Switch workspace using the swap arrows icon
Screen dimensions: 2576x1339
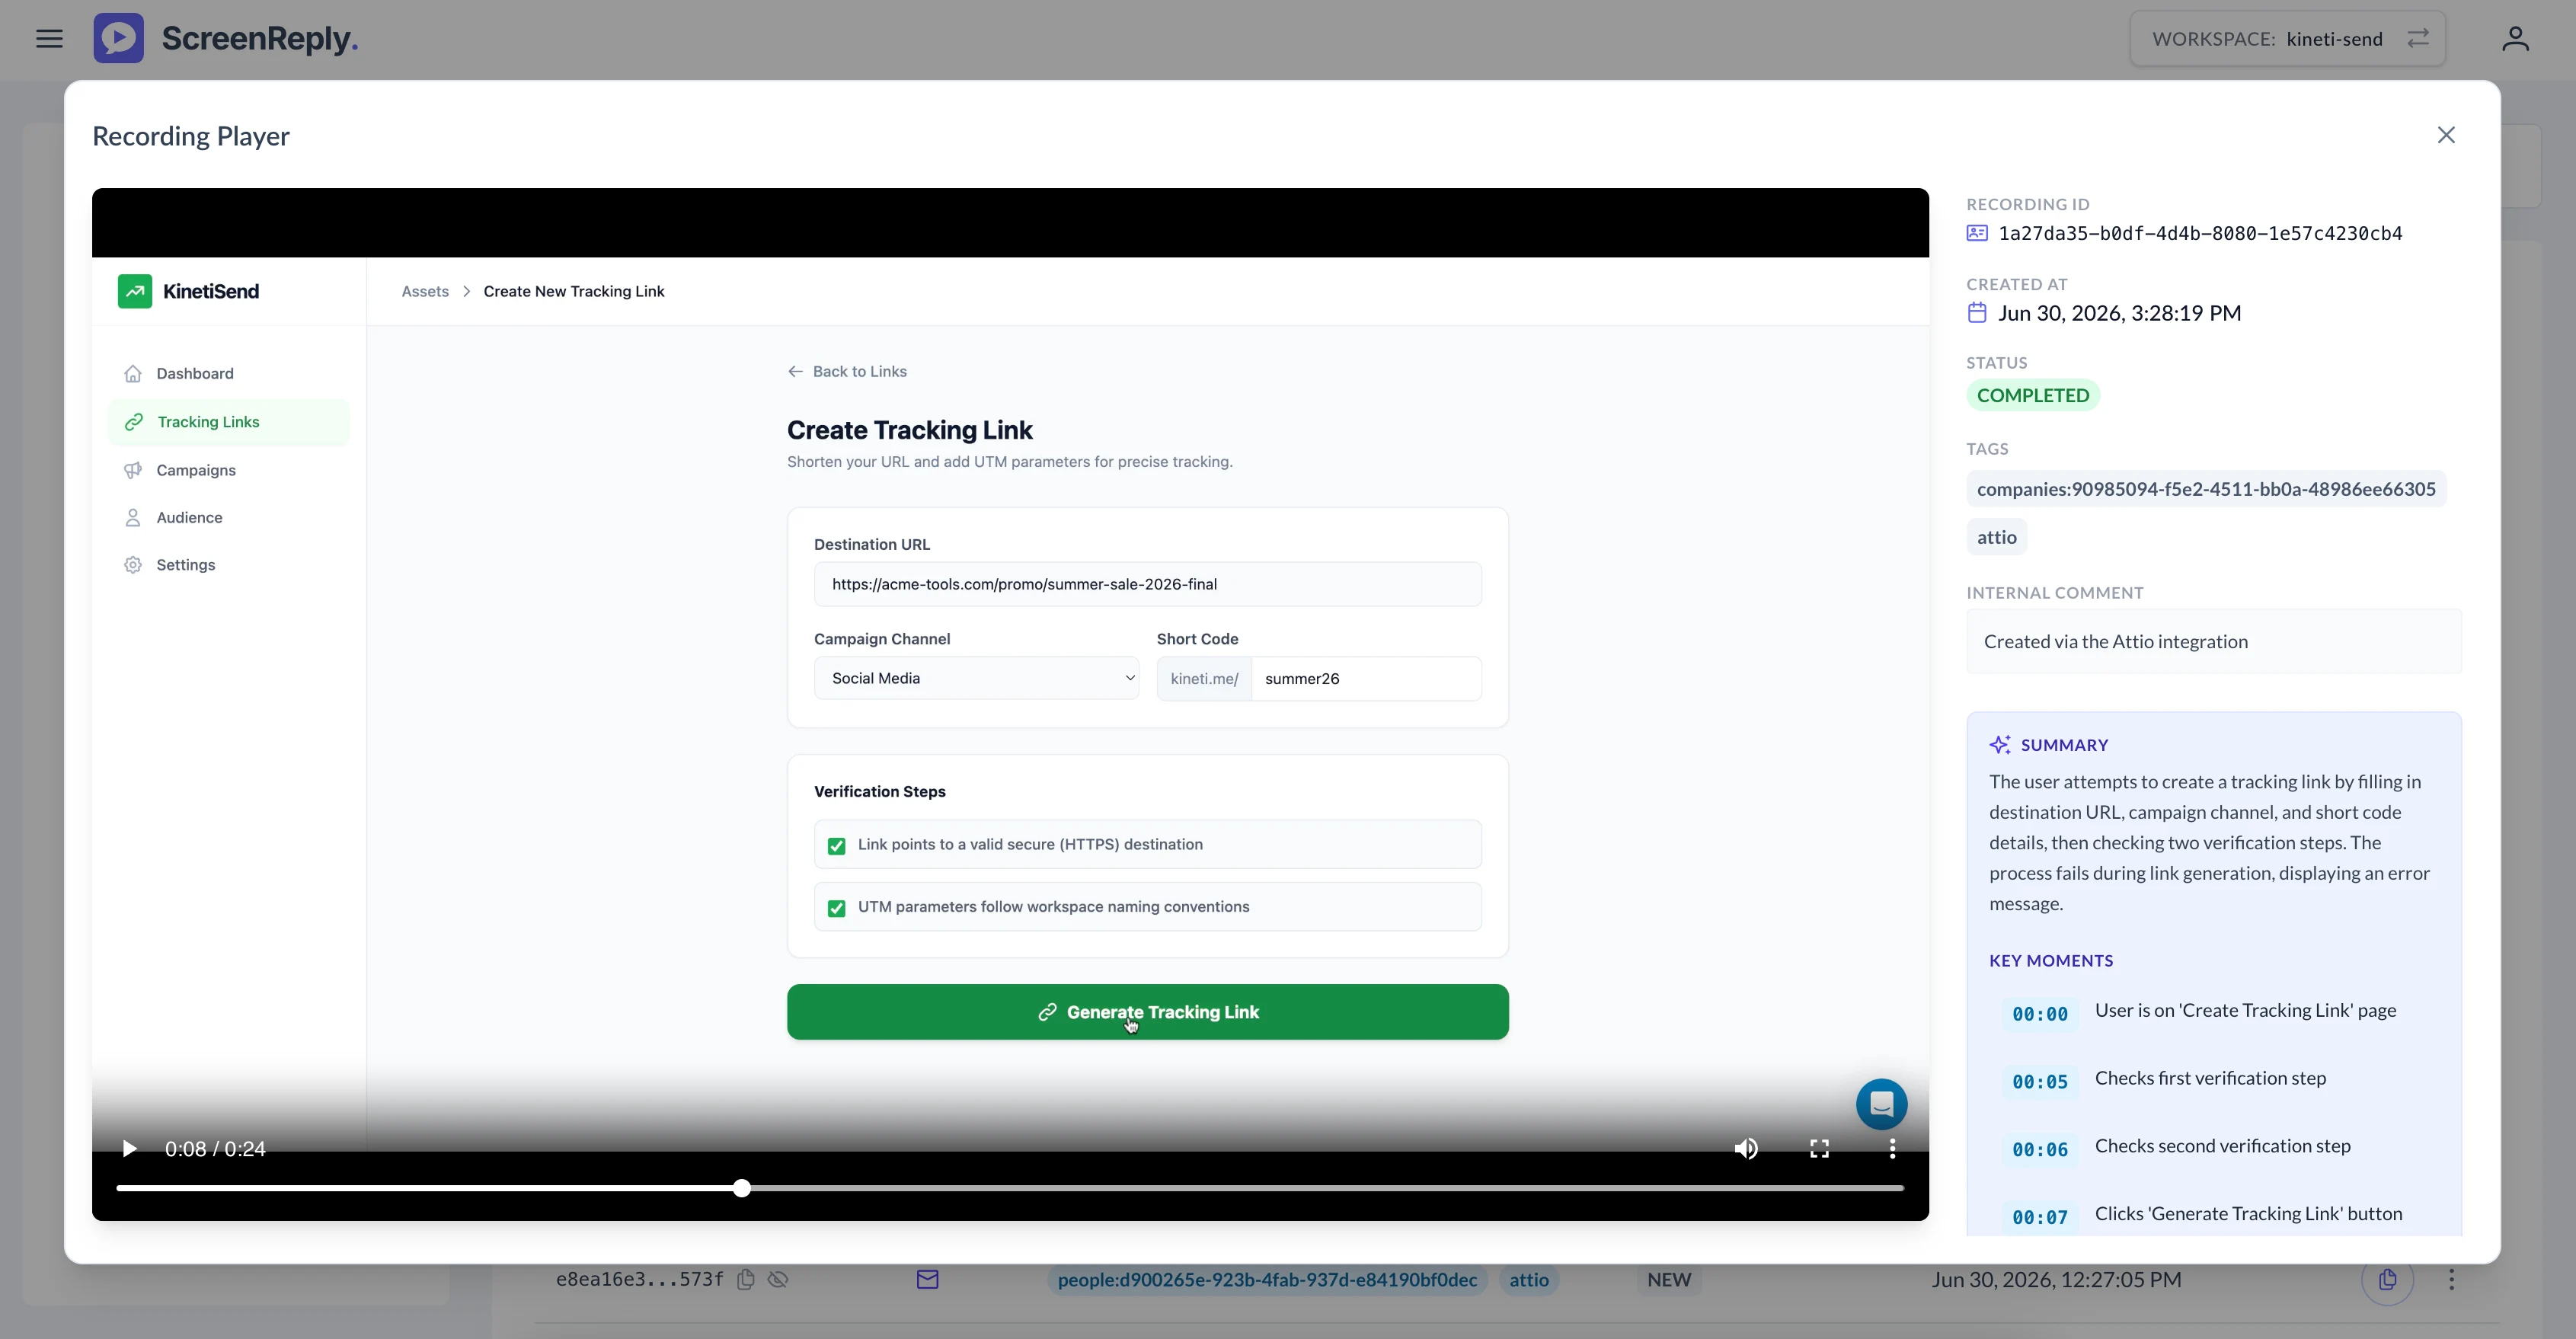coord(2417,38)
